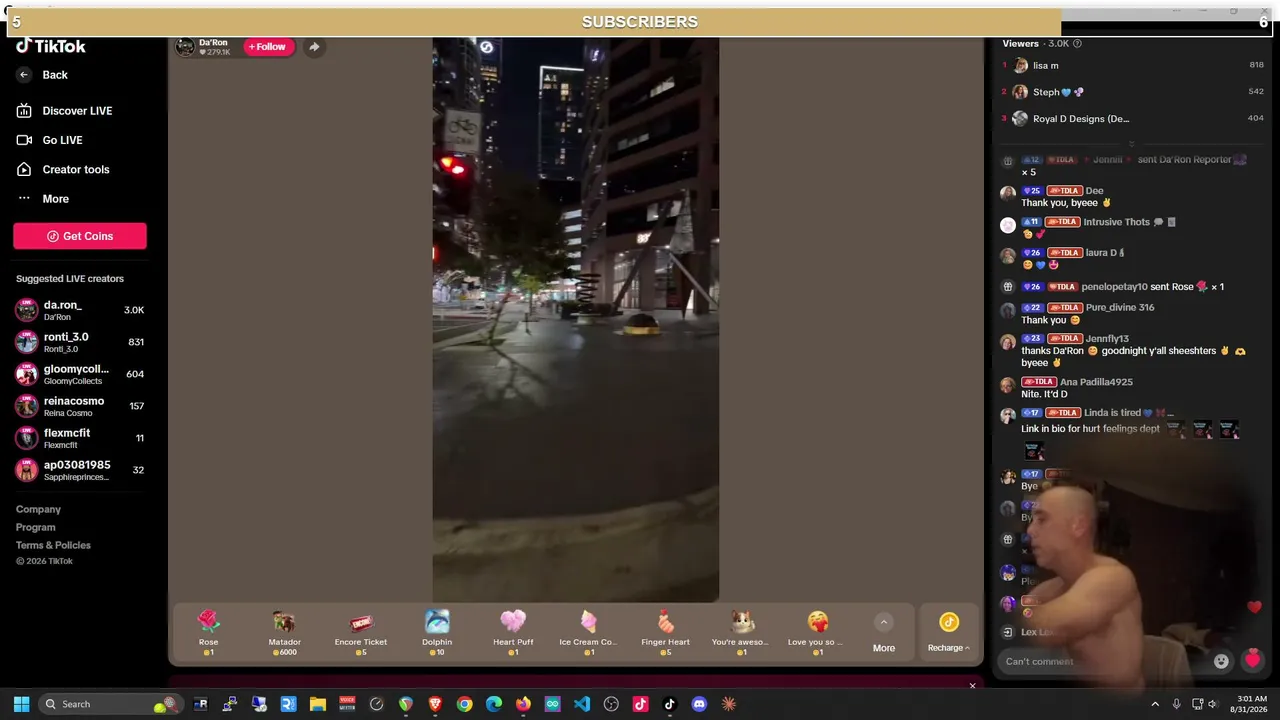Show hidden system tray icons

point(1155,704)
